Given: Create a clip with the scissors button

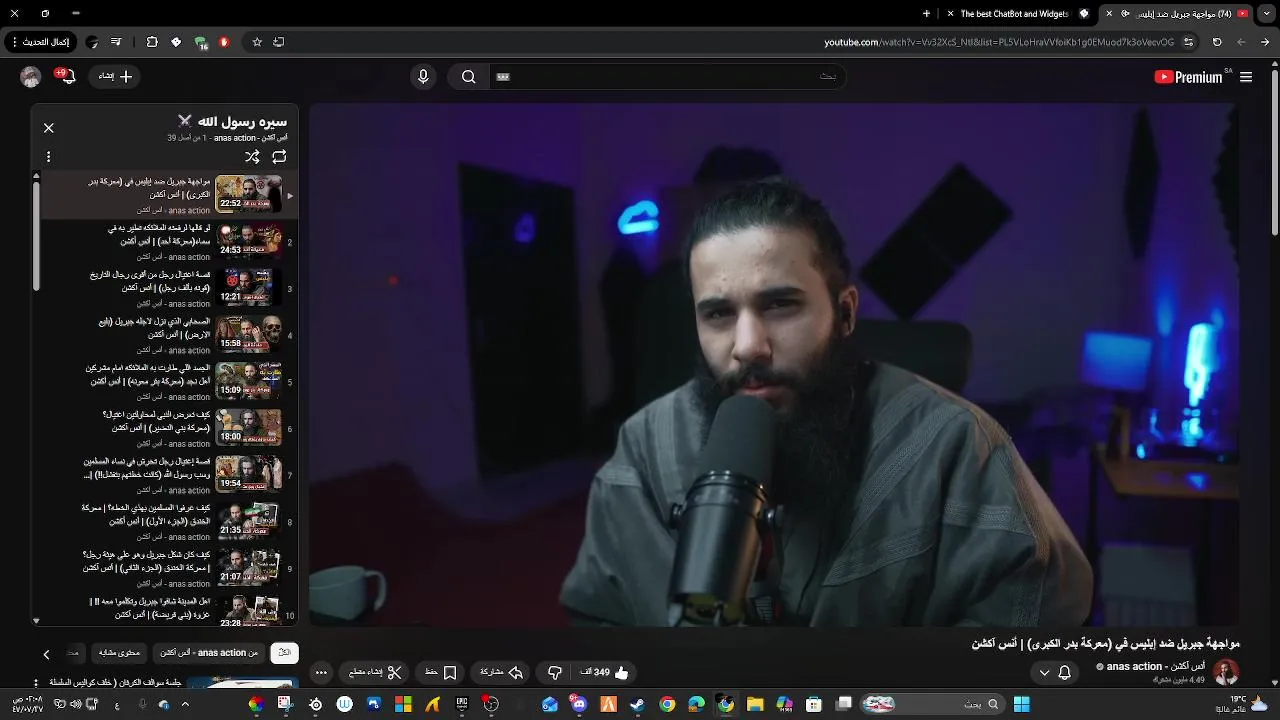Looking at the screenshot, I should coord(375,672).
